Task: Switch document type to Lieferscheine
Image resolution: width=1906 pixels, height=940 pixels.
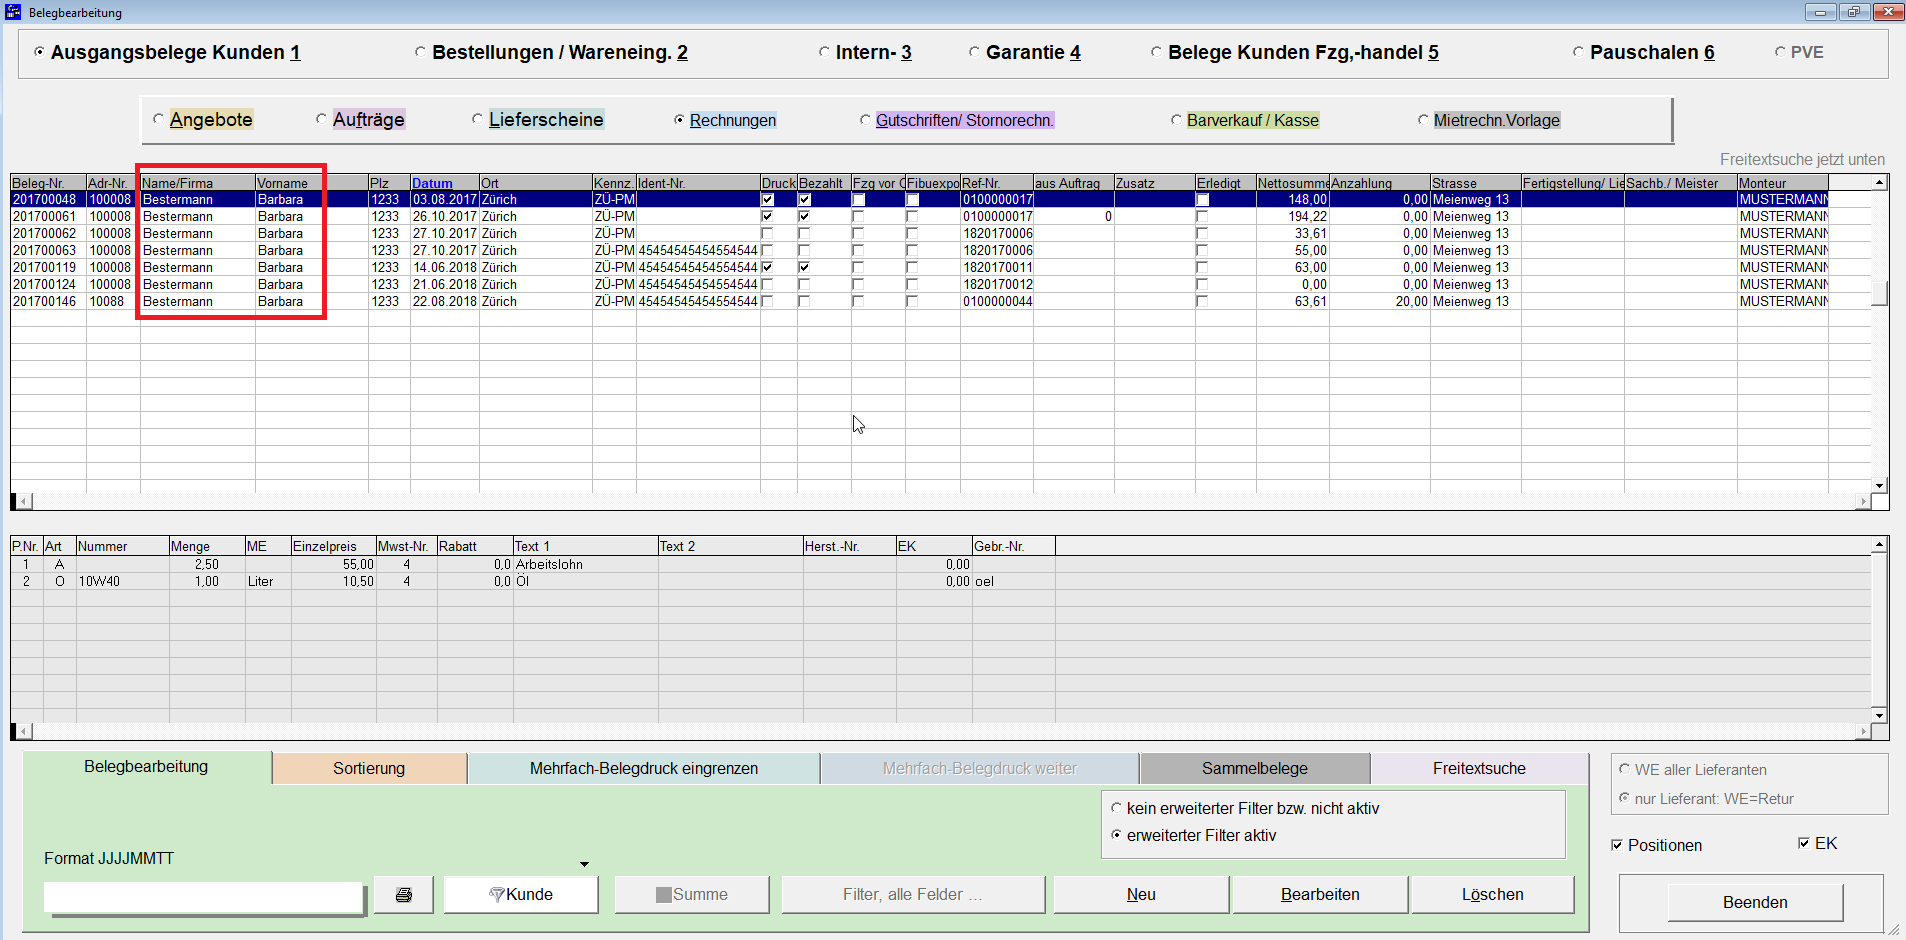Action: tap(538, 119)
